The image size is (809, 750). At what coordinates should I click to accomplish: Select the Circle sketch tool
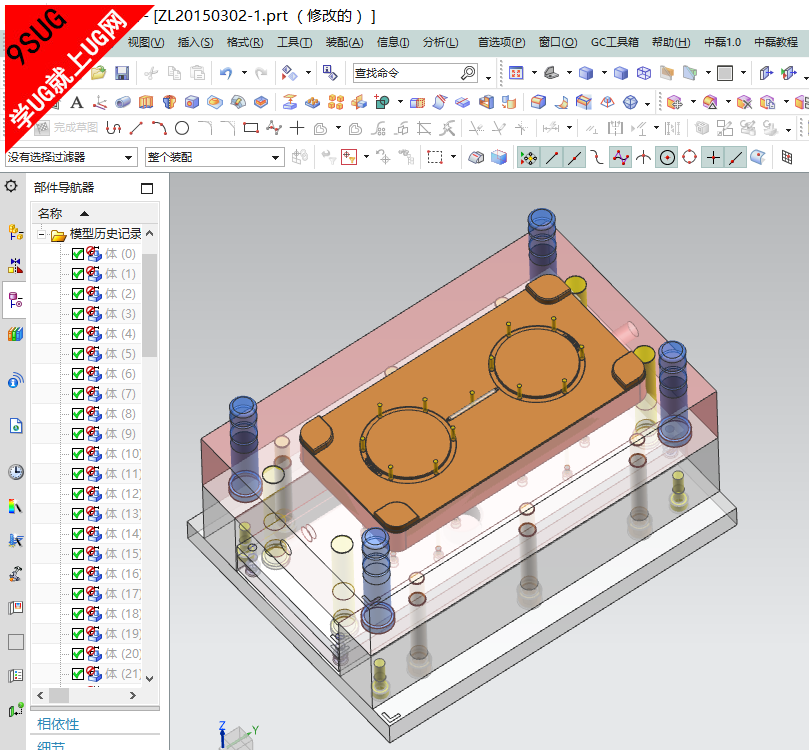[182, 128]
